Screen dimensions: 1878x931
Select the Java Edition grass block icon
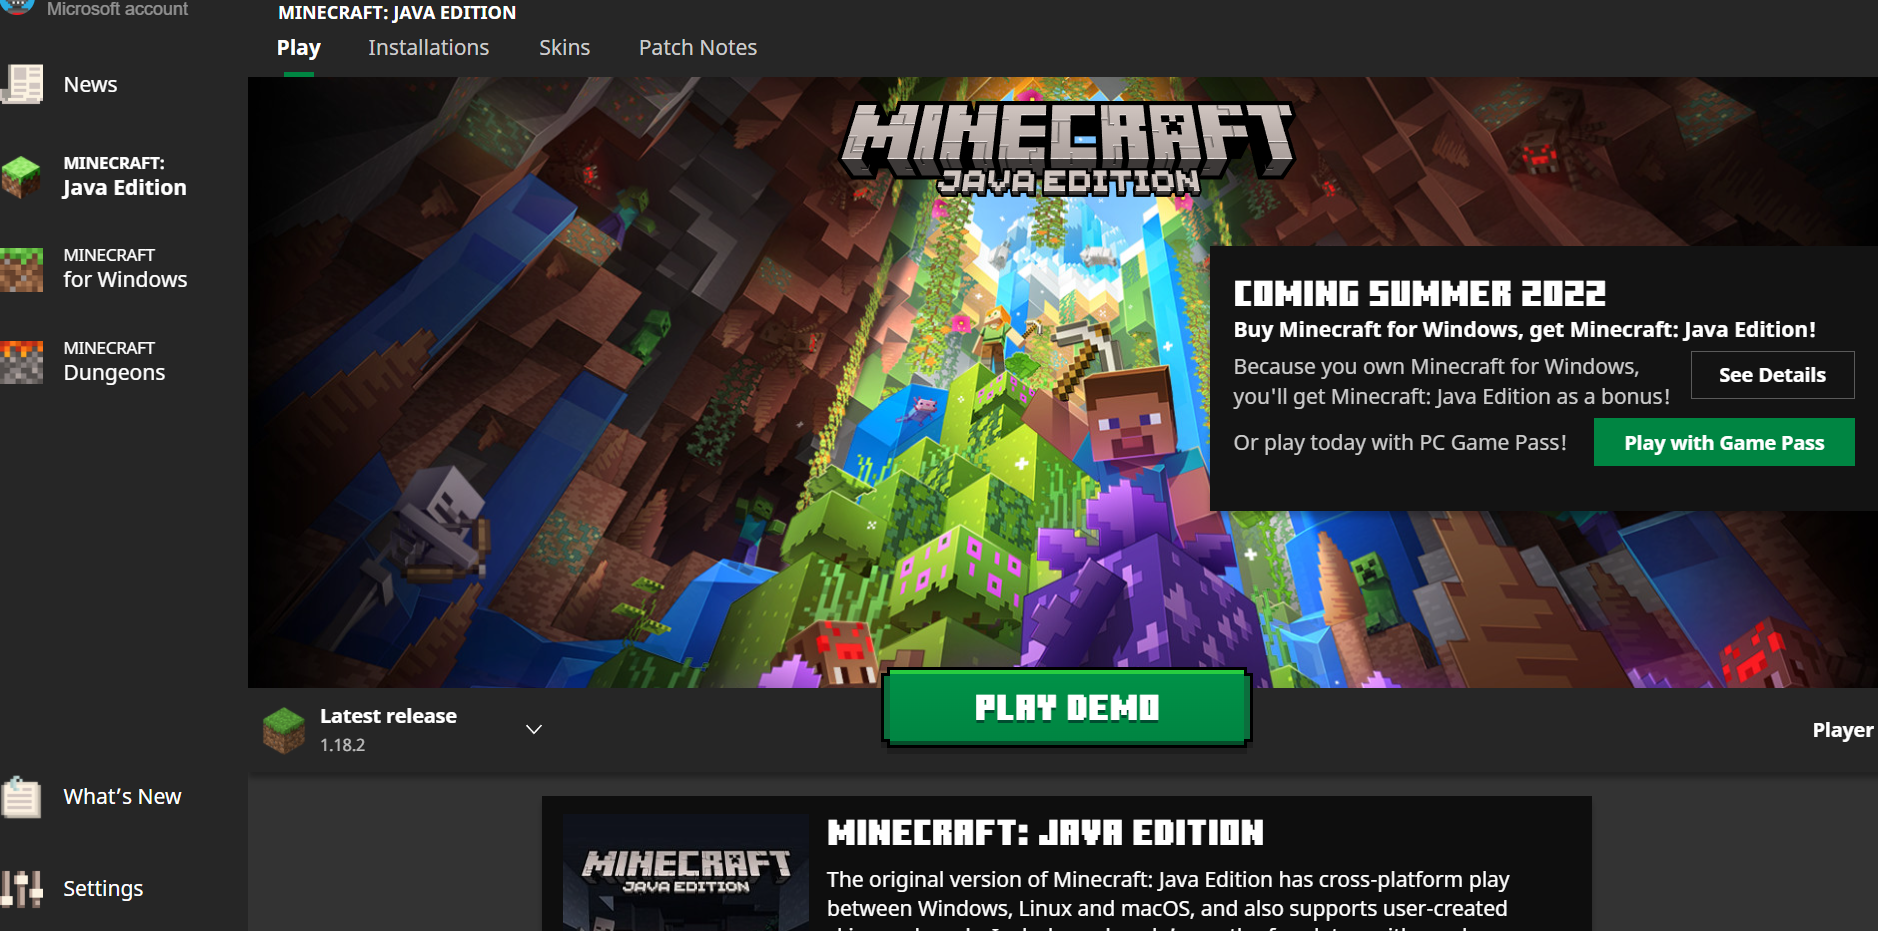pos(21,176)
